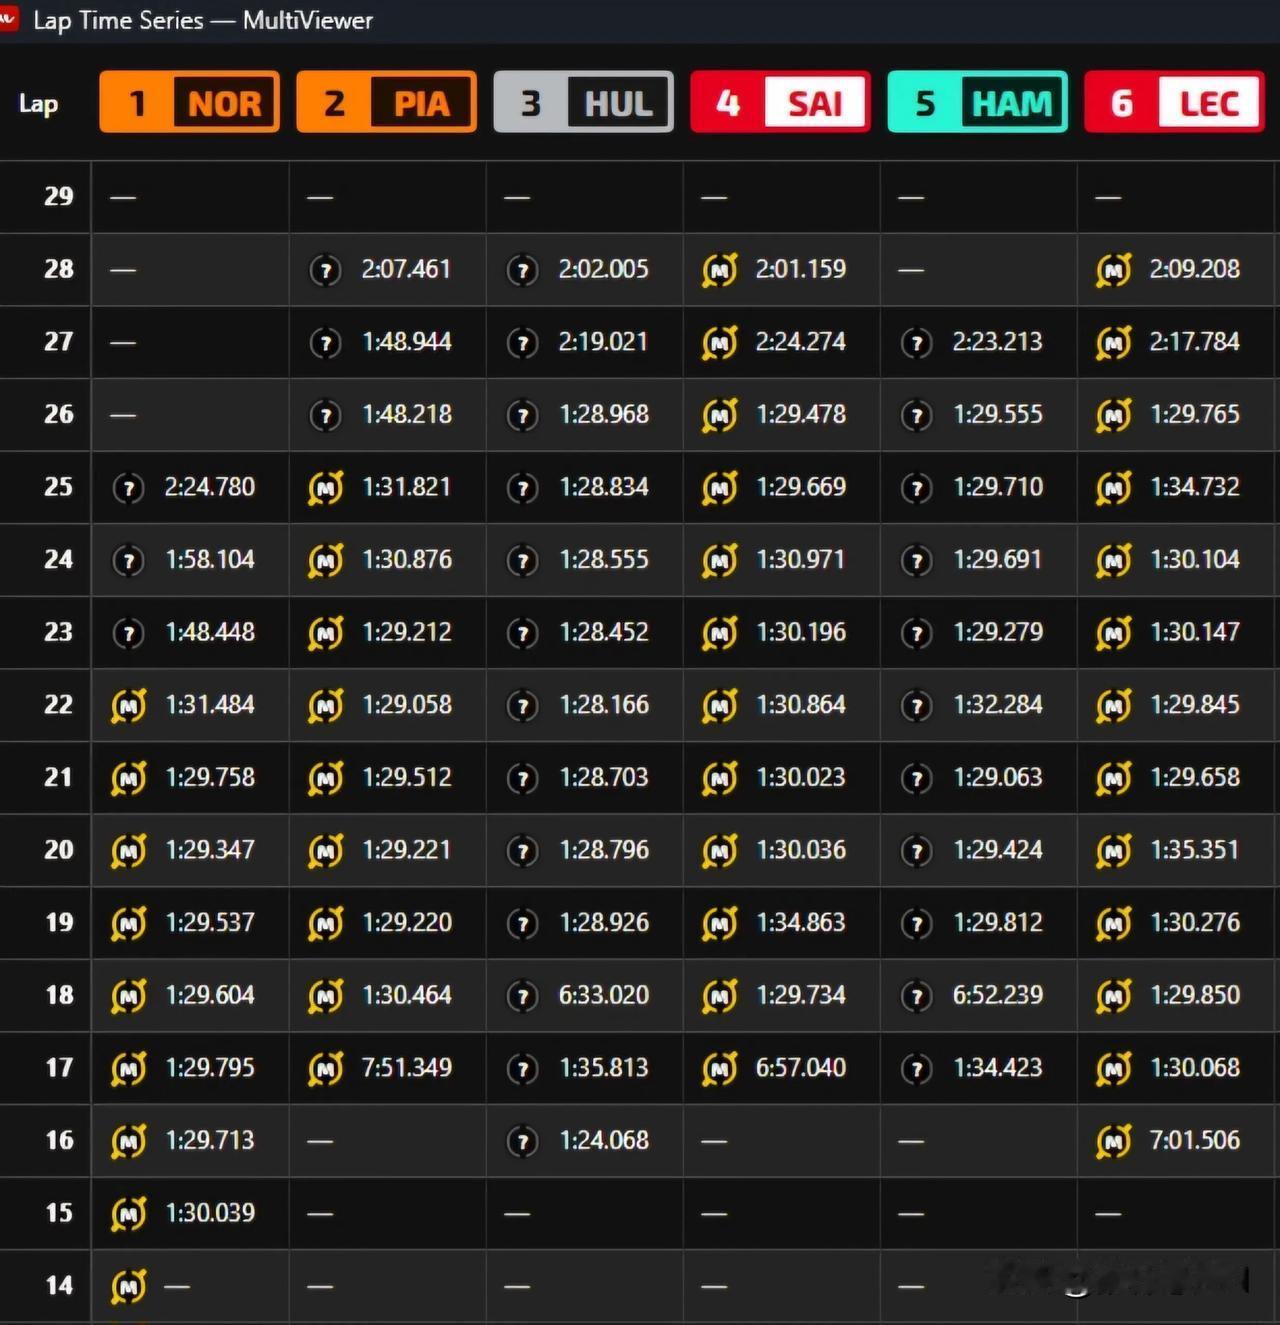Image resolution: width=1280 pixels, height=1325 pixels.
Task: Click lap time 1:29.478
Action: (801, 415)
